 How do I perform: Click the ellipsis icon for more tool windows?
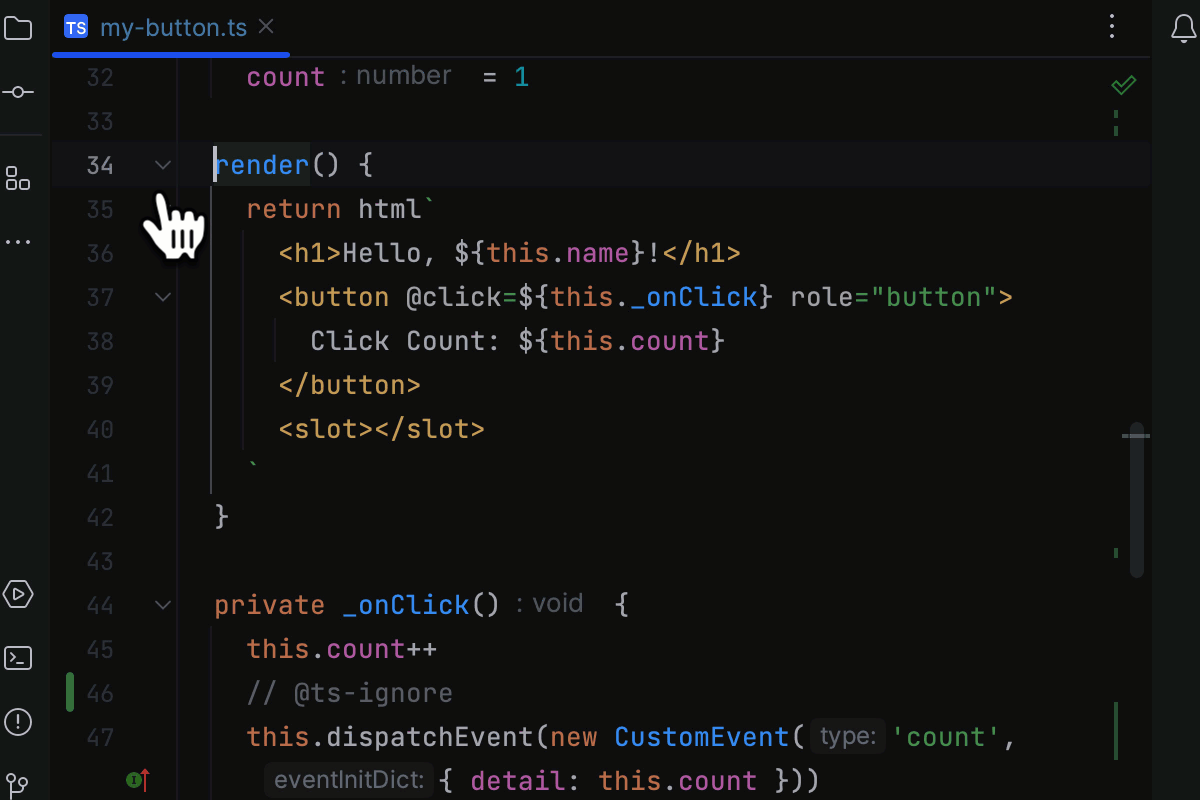tap(19, 241)
